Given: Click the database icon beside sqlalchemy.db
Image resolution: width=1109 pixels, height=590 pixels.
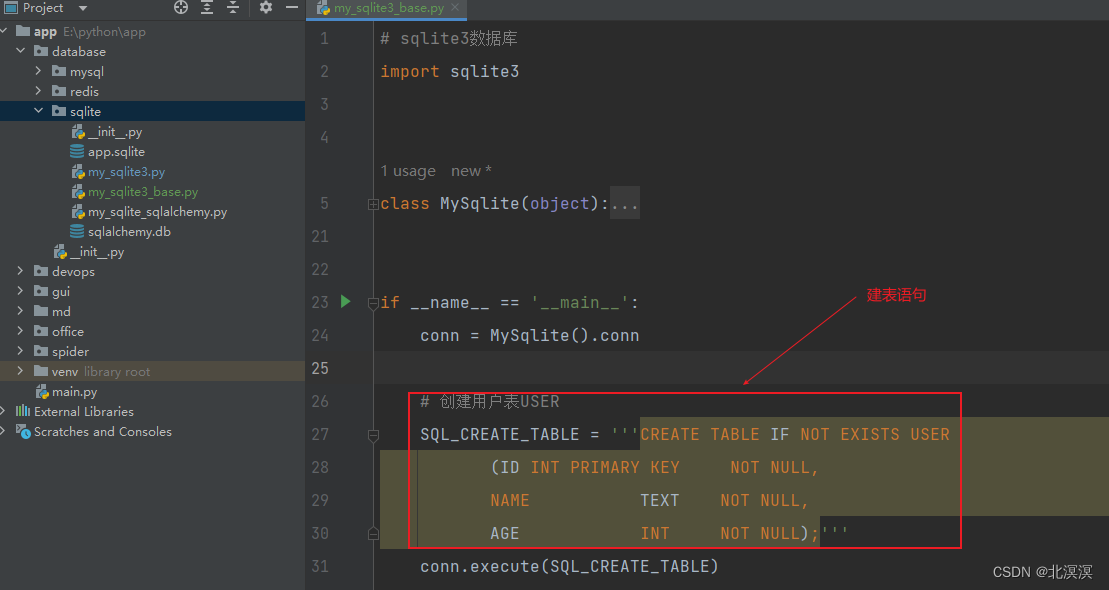Looking at the screenshot, I should tap(75, 231).
